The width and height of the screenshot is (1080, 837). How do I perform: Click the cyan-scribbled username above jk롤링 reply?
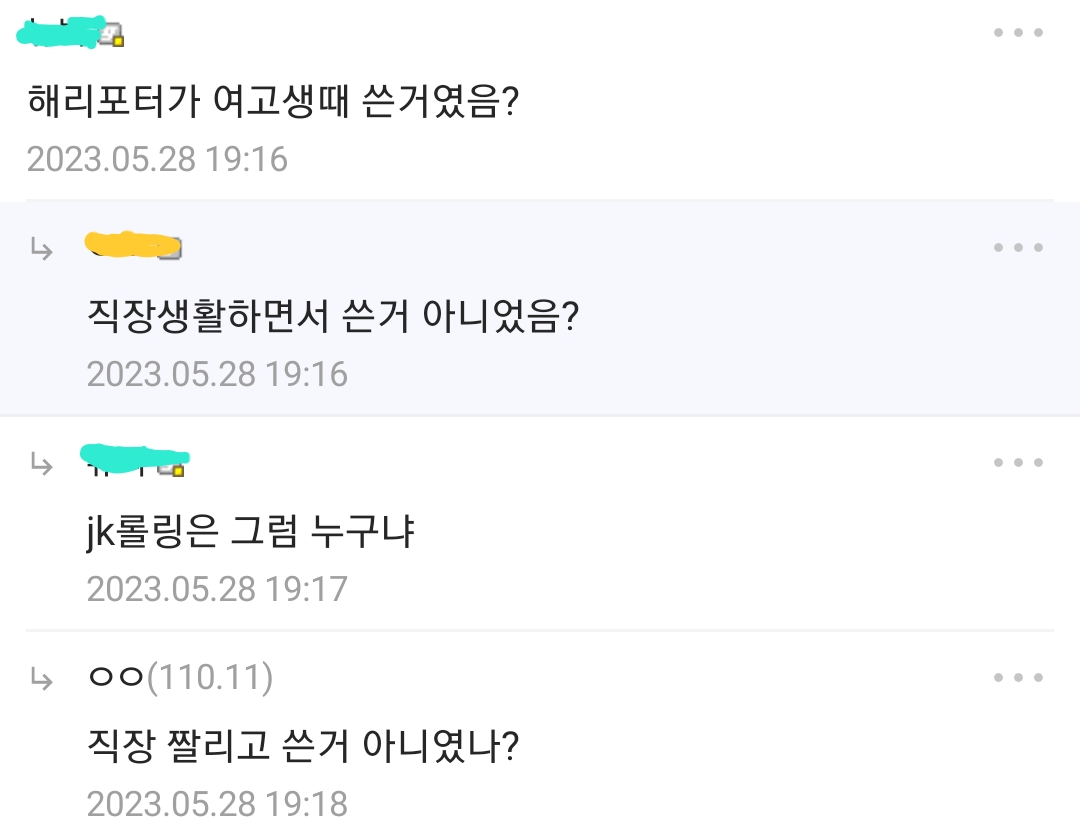pyautogui.click(x=125, y=459)
